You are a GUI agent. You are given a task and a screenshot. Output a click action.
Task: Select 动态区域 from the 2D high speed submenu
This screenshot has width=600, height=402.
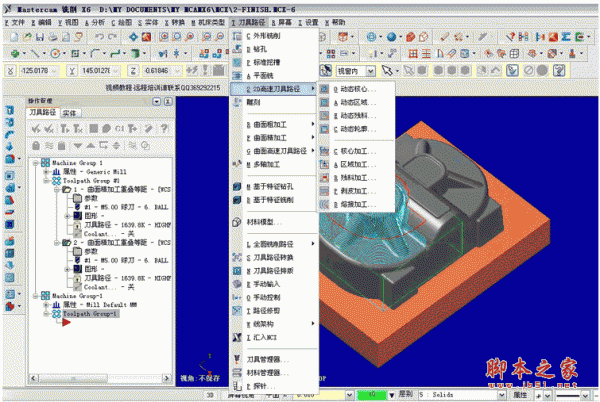click(356, 103)
